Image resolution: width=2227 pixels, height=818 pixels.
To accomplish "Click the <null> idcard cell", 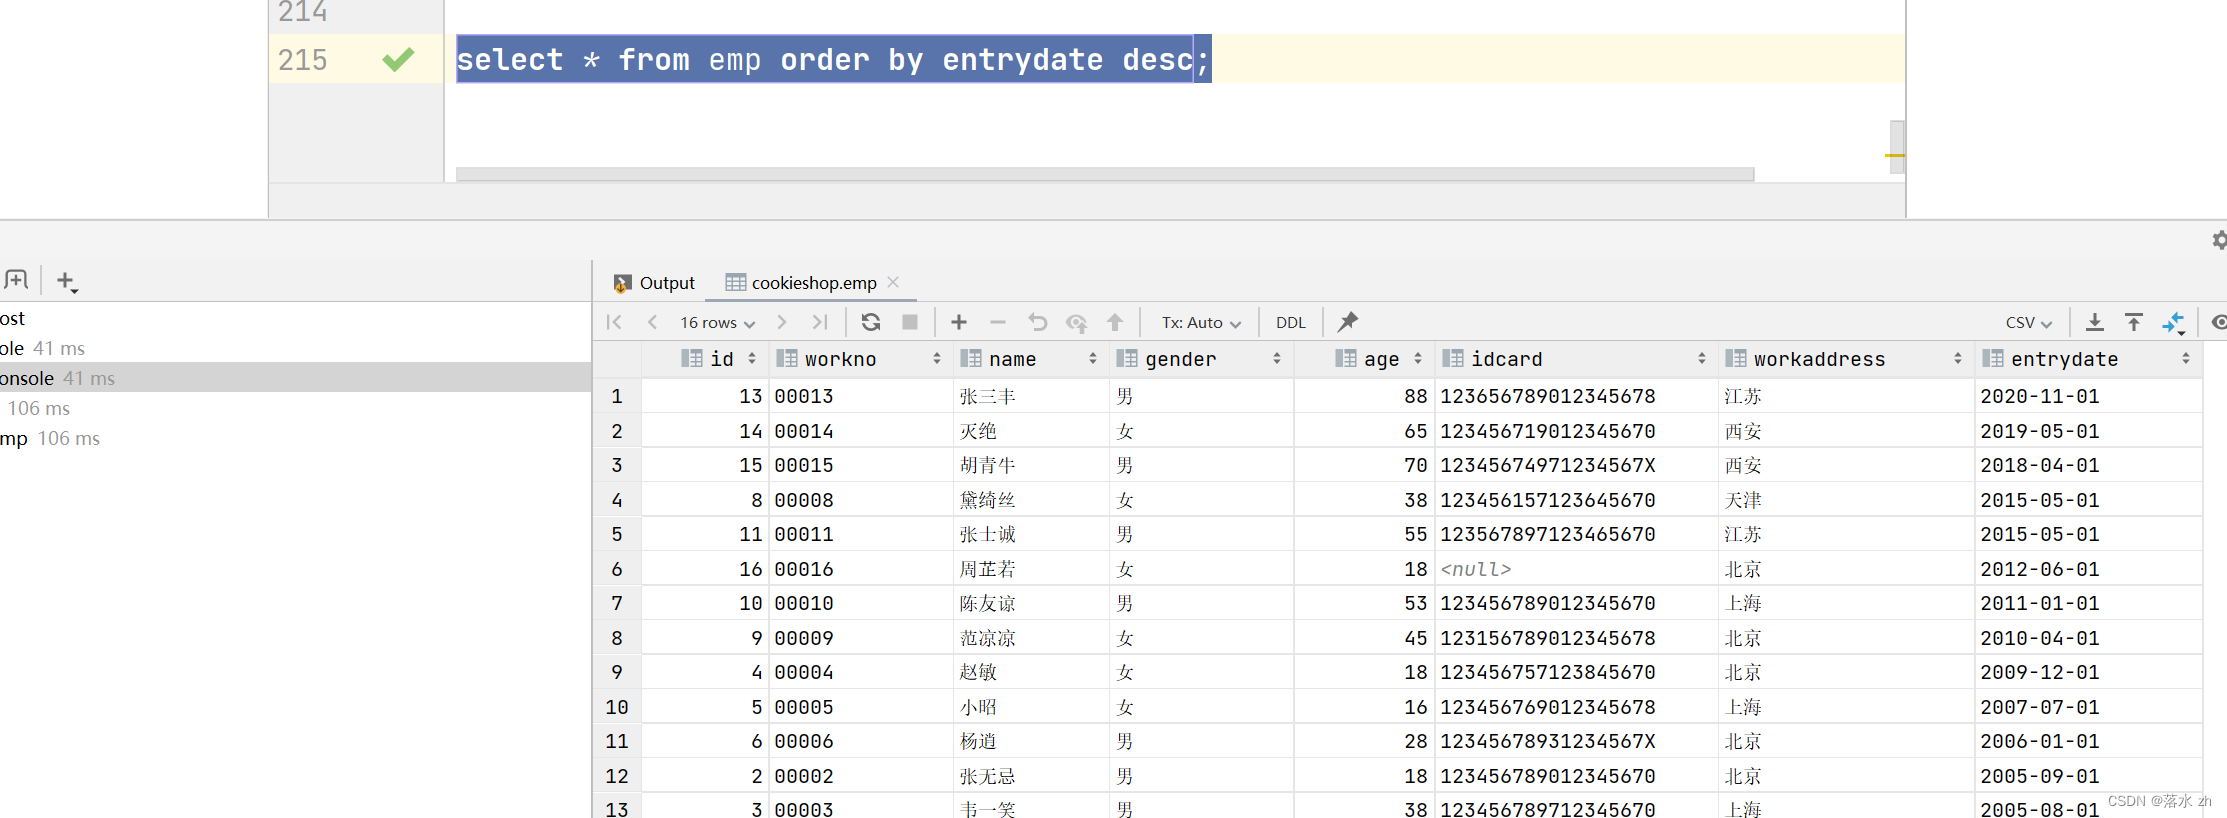I will coord(1576,569).
